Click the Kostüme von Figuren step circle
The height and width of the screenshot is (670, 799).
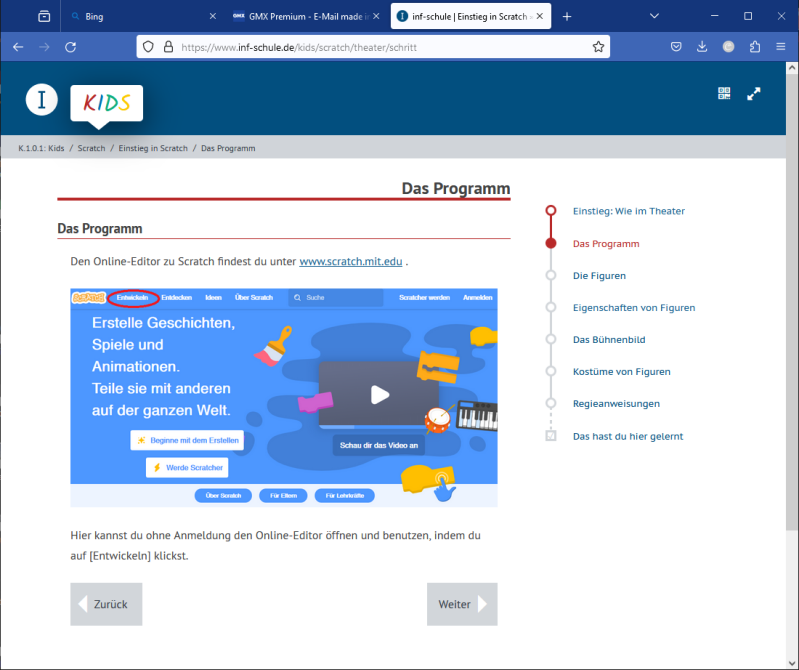coord(551,371)
